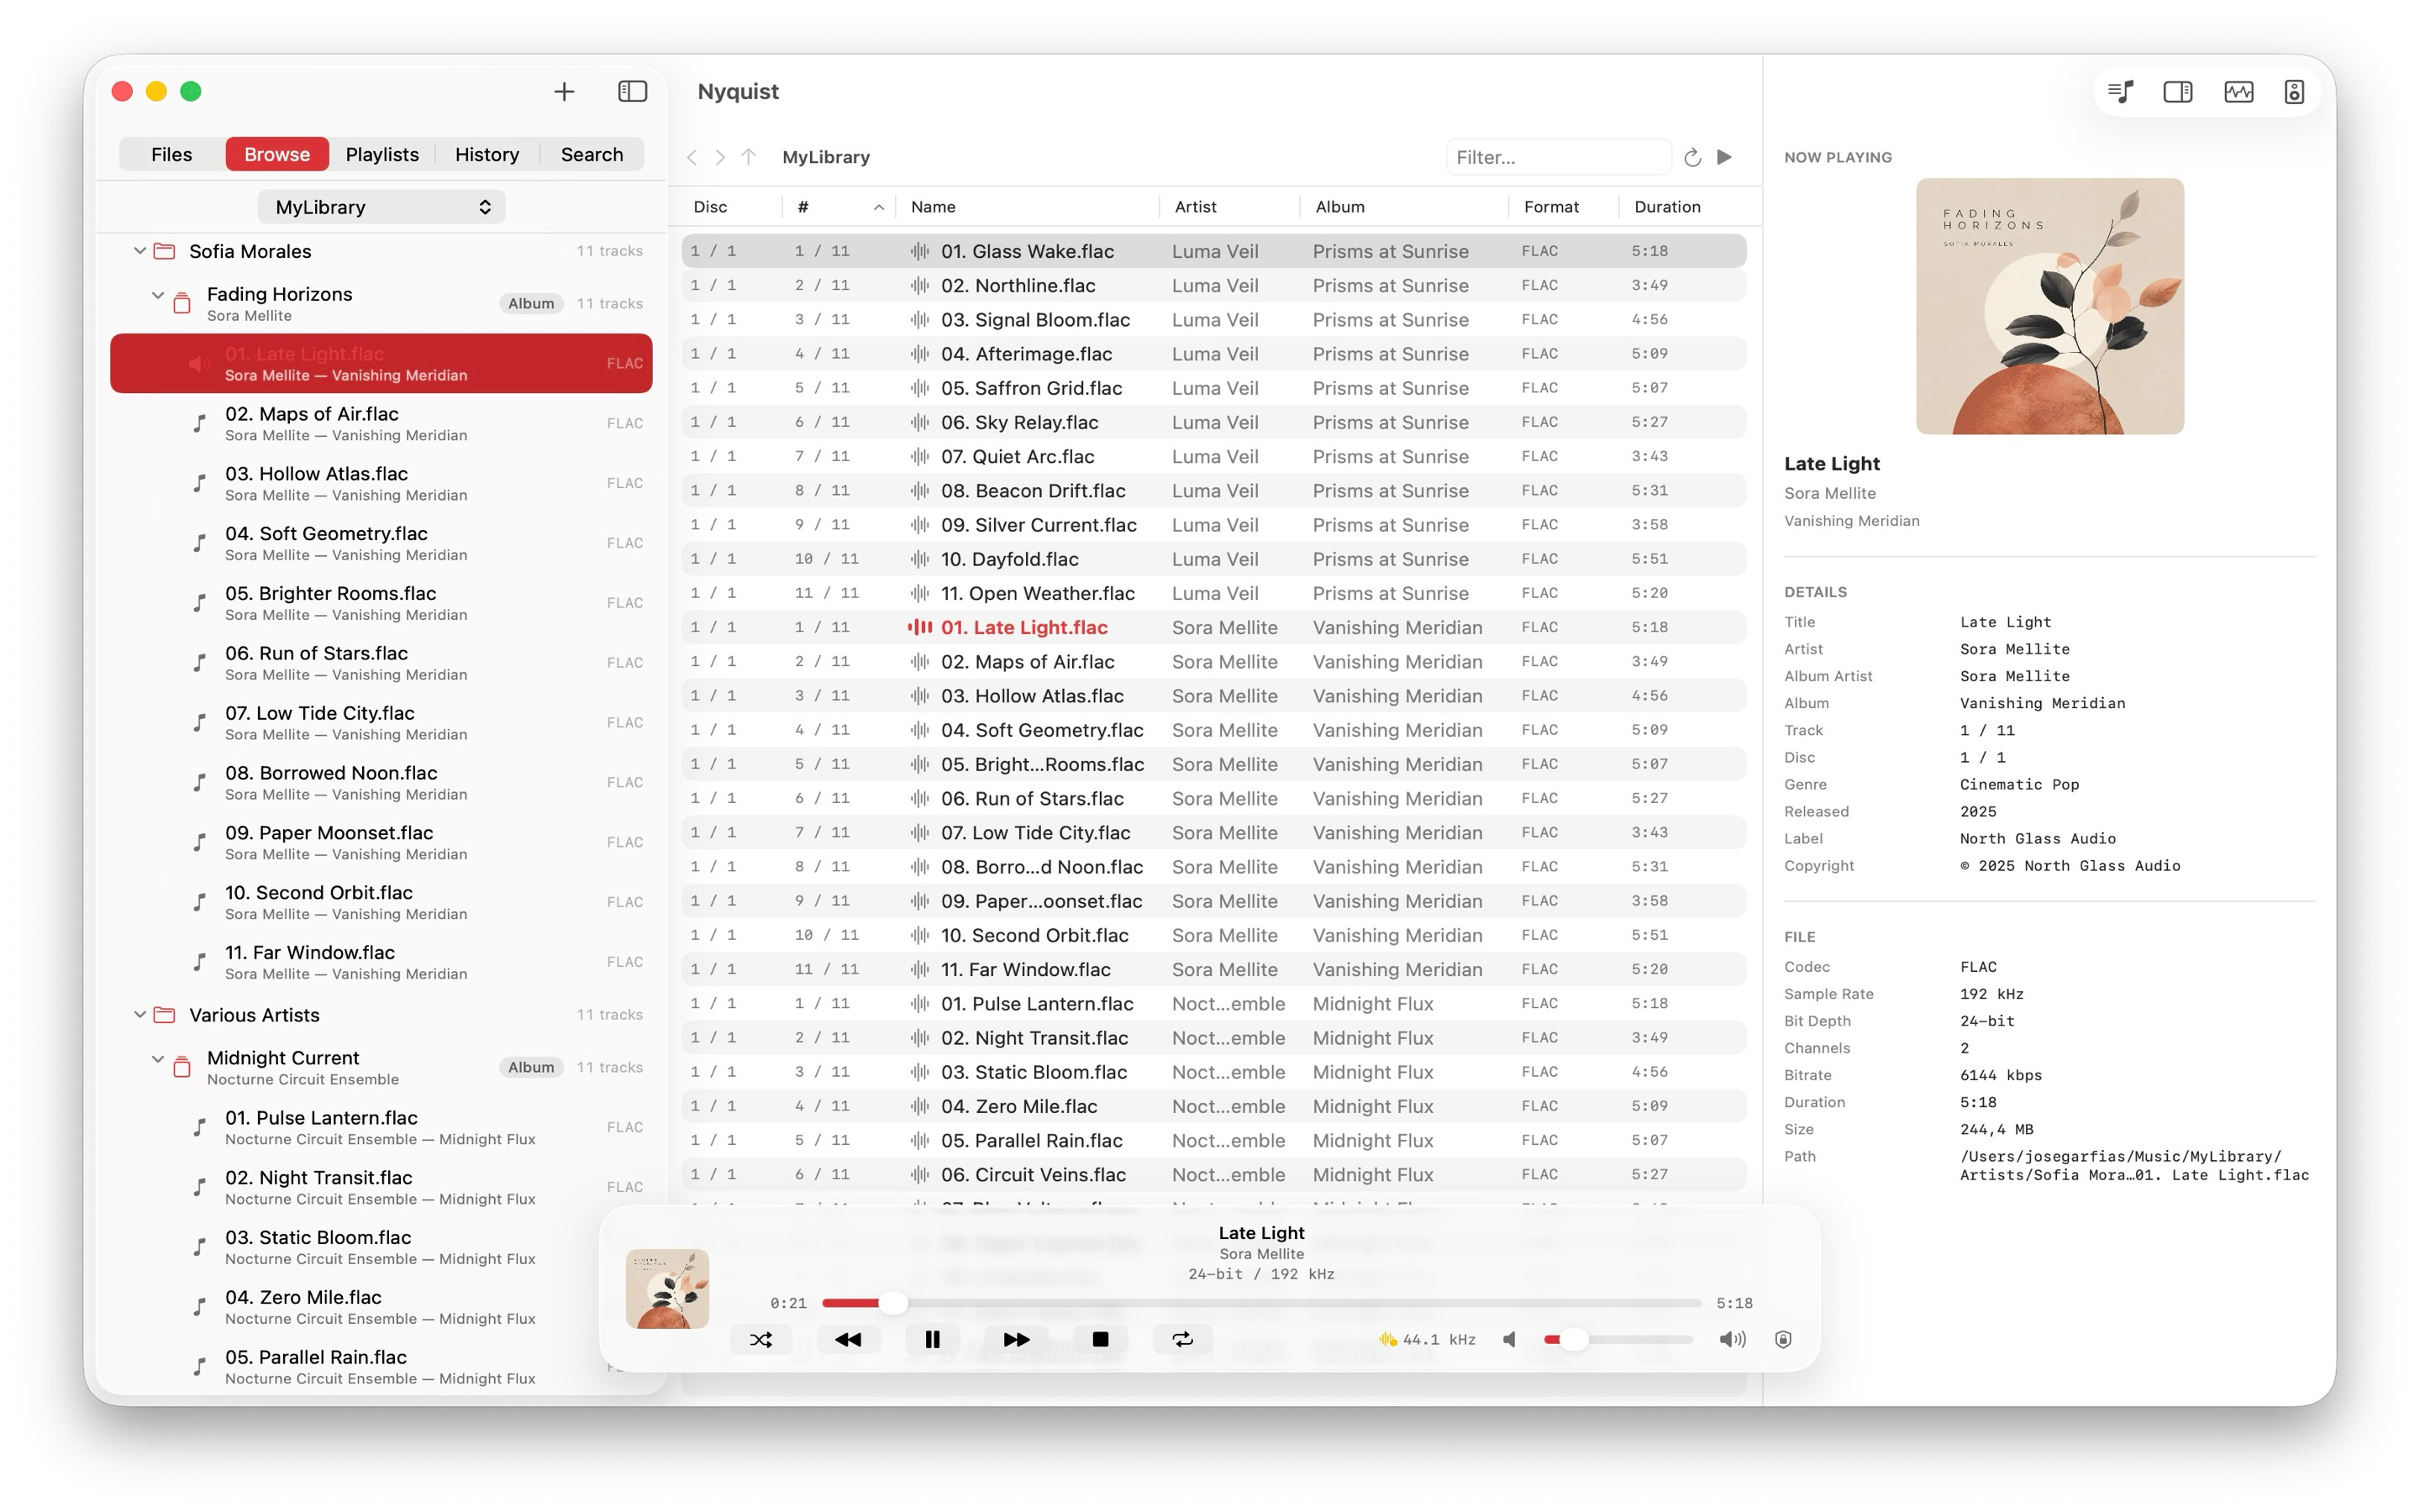Click the Various Artists folder icon
This screenshot has width=2420, height=1512.
tap(164, 1015)
